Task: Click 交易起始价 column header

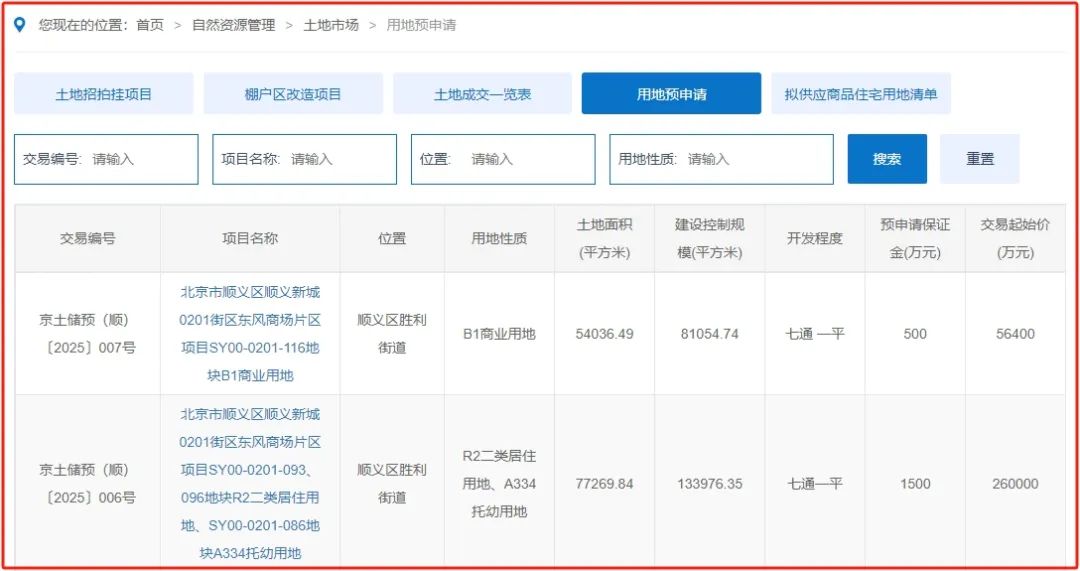Action: pos(1015,239)
